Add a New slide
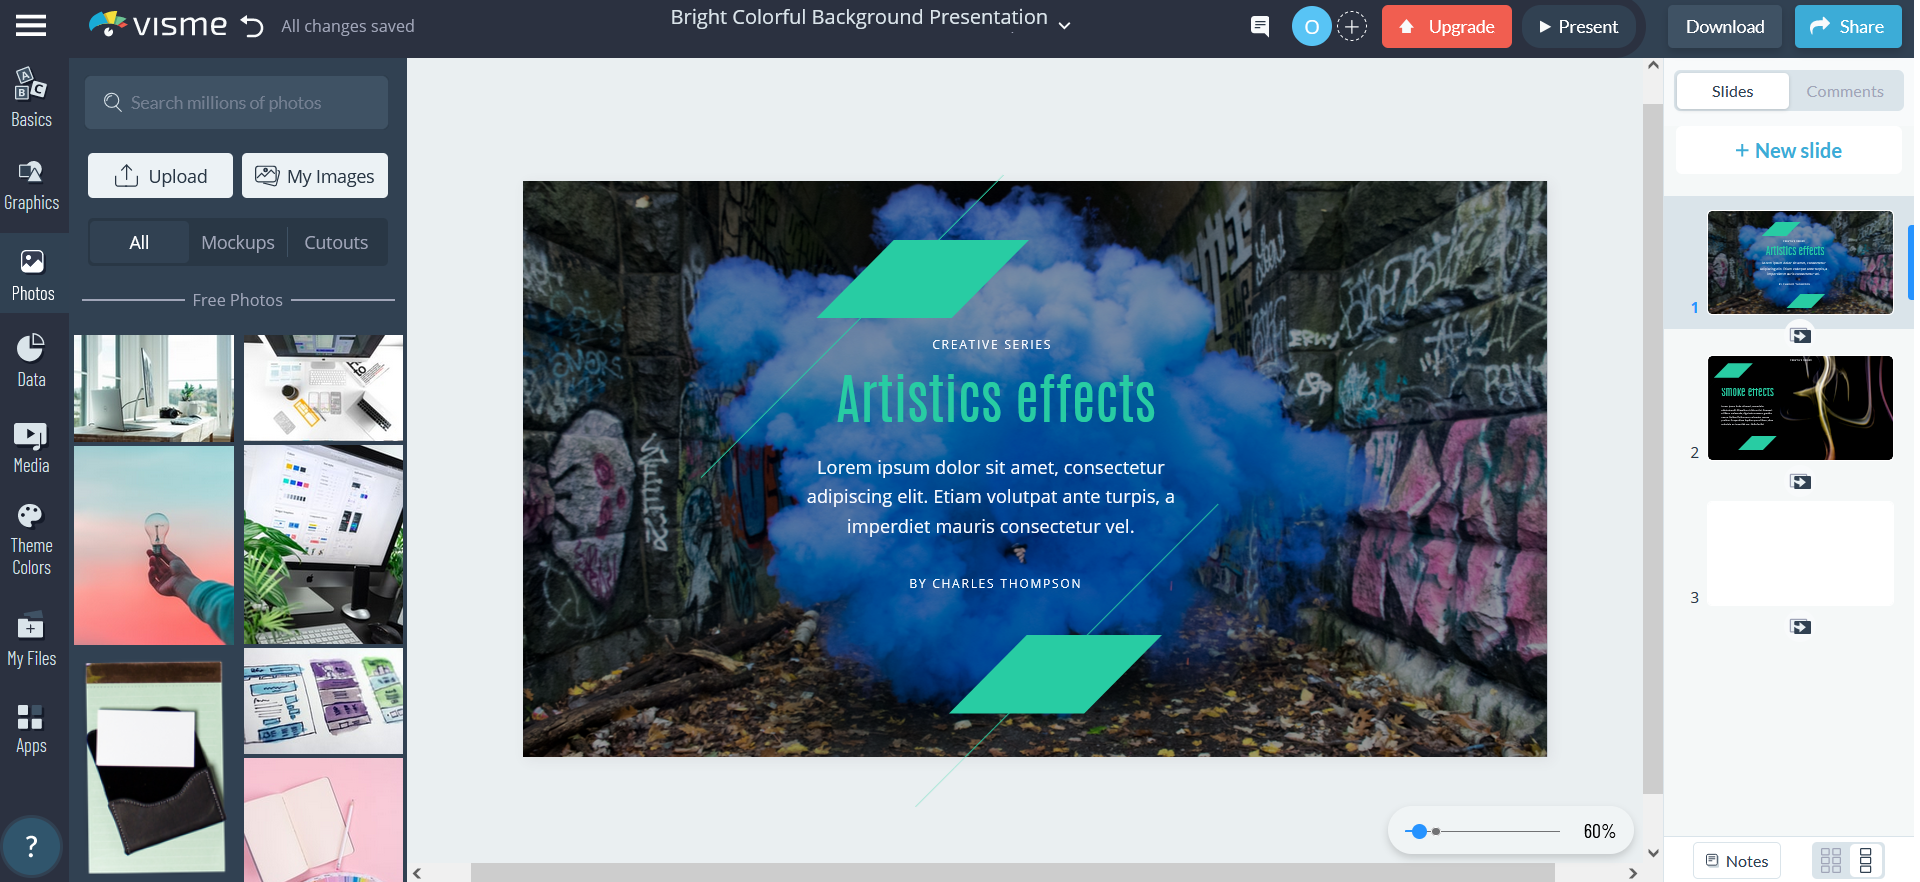Screen dimensions: 1920x882 point(1788,151)
